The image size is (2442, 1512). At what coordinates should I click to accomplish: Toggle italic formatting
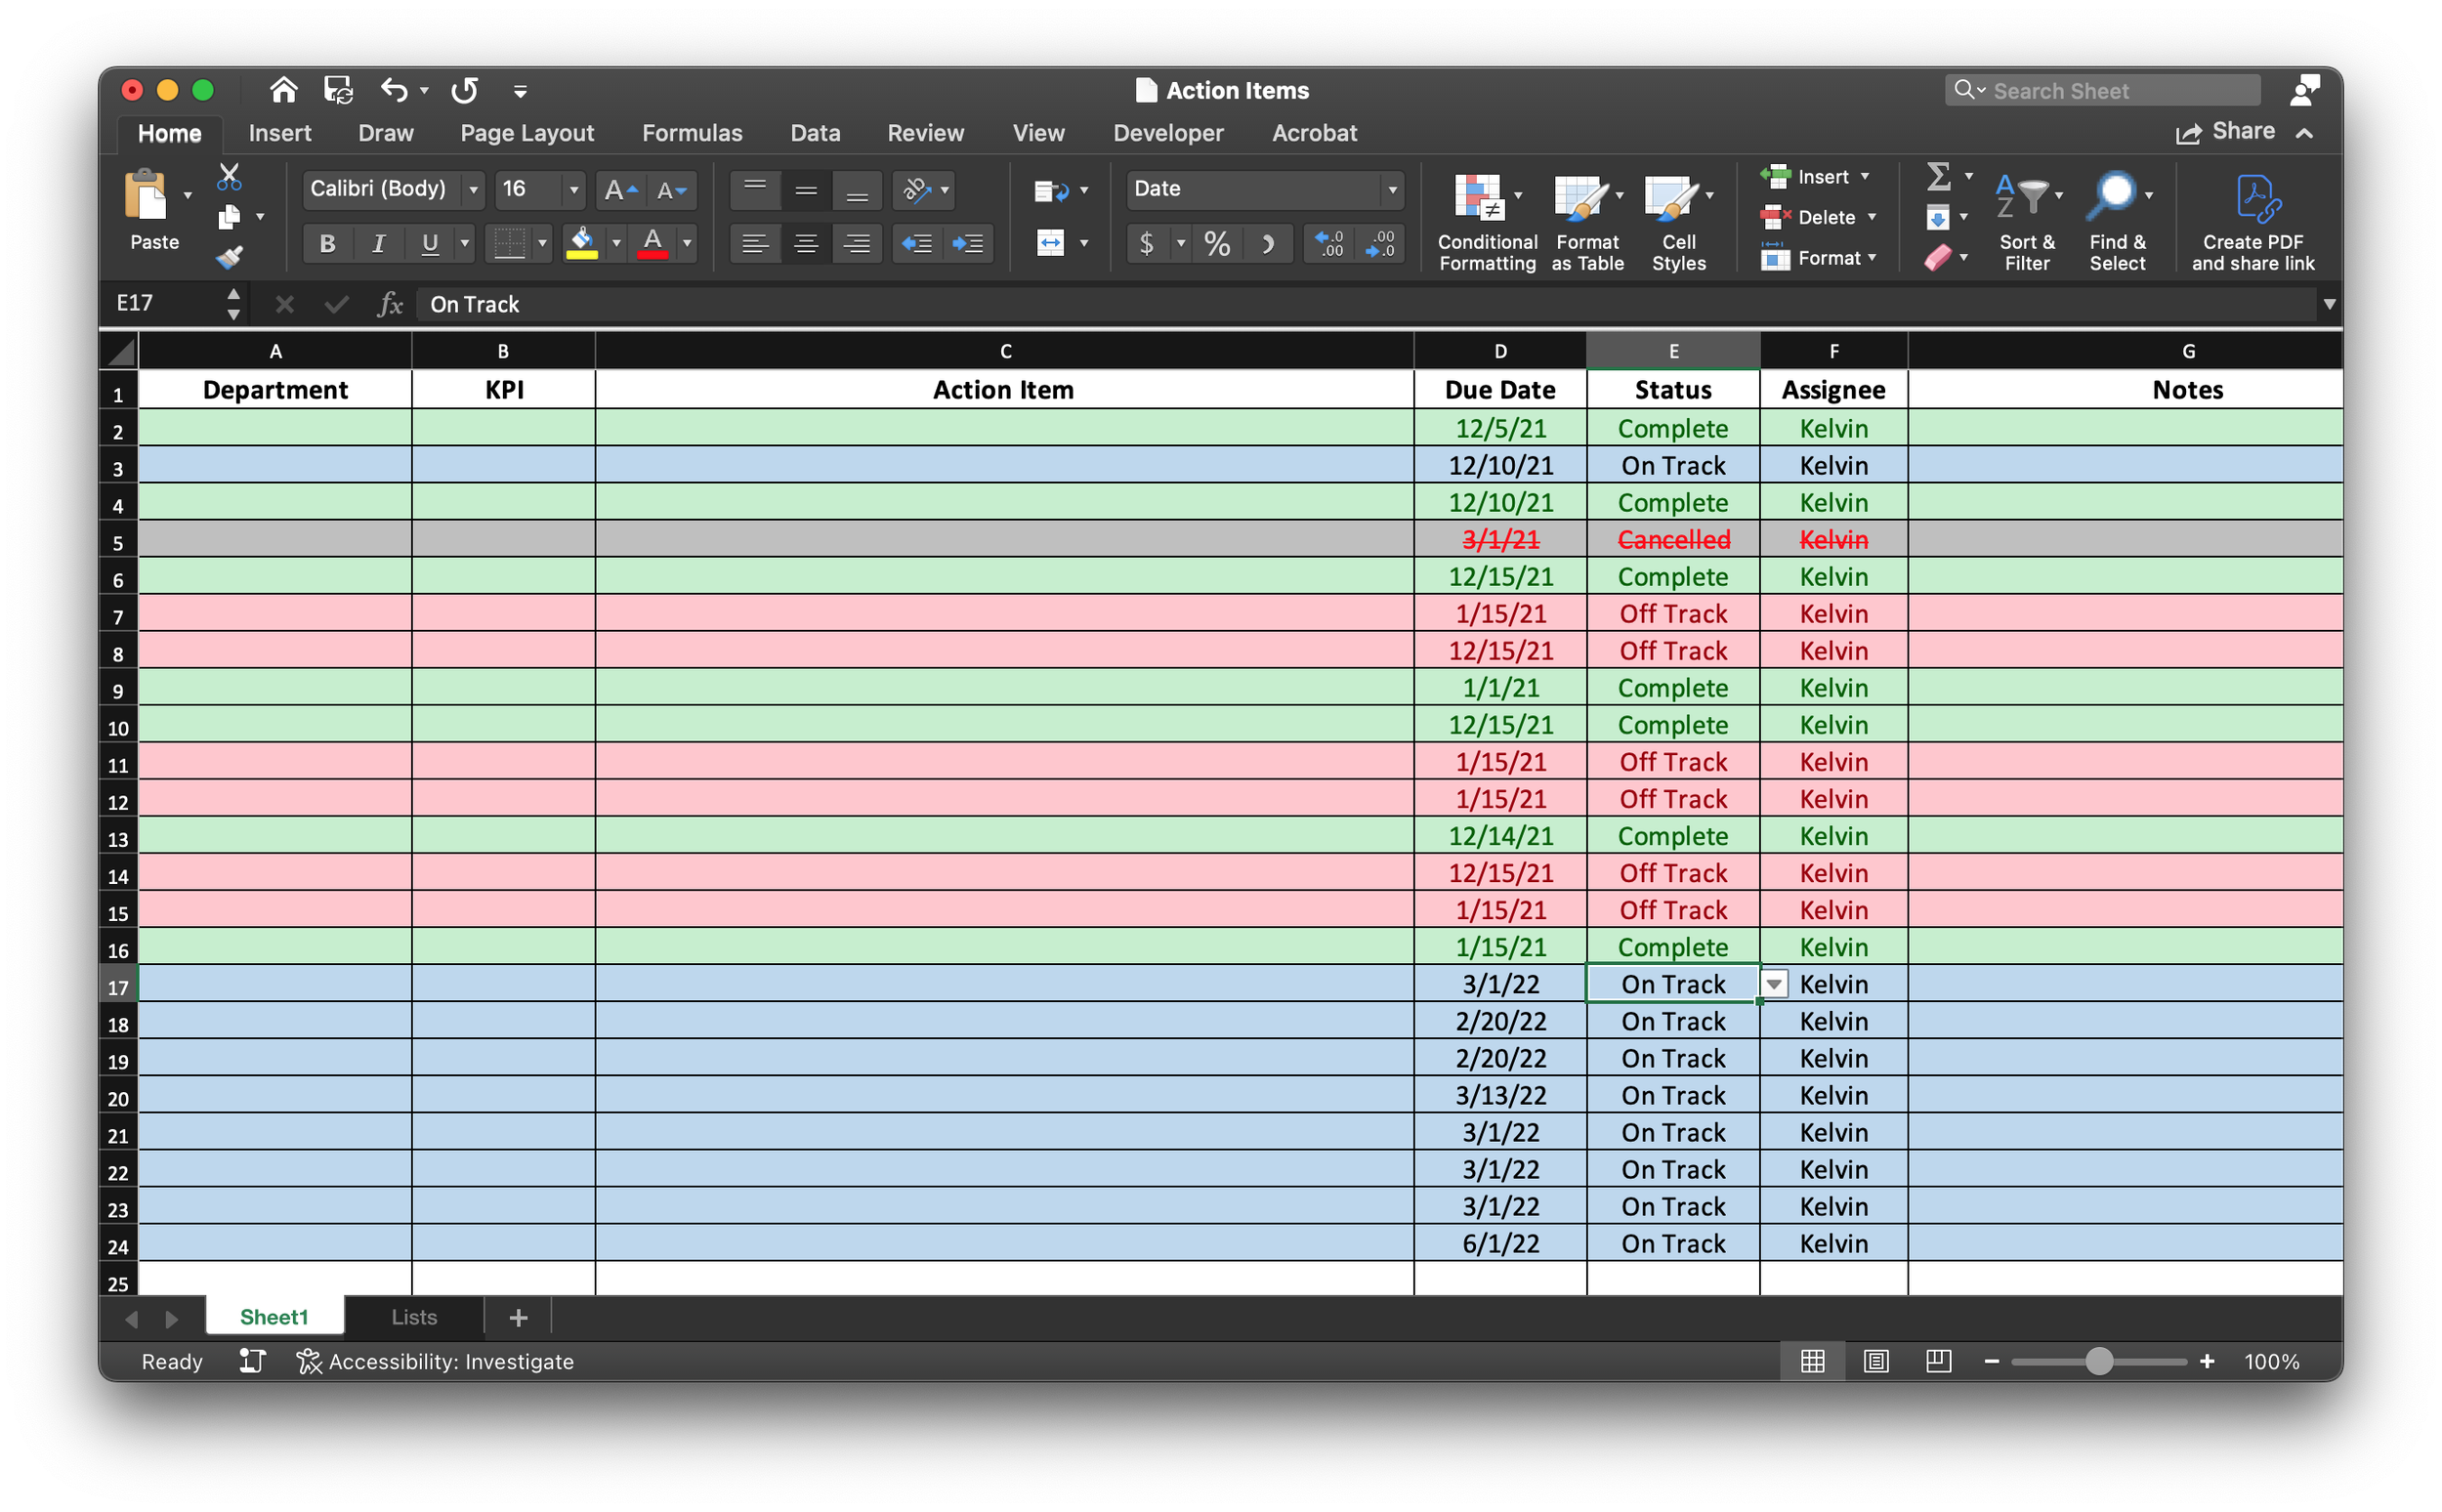(x=378, y=243)
